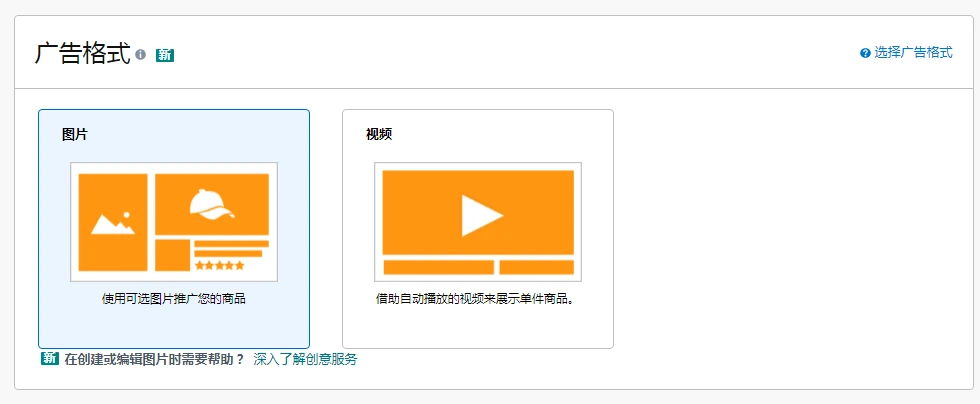This screenshot has height=404, width=980.
Task: Click the 使用可选图片推广您的商品 description text
Action: coord(174,298)
